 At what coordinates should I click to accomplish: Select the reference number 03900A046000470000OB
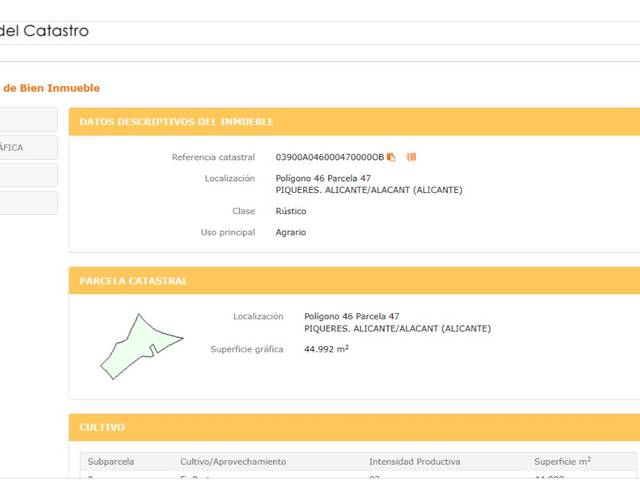coord(329,157)
